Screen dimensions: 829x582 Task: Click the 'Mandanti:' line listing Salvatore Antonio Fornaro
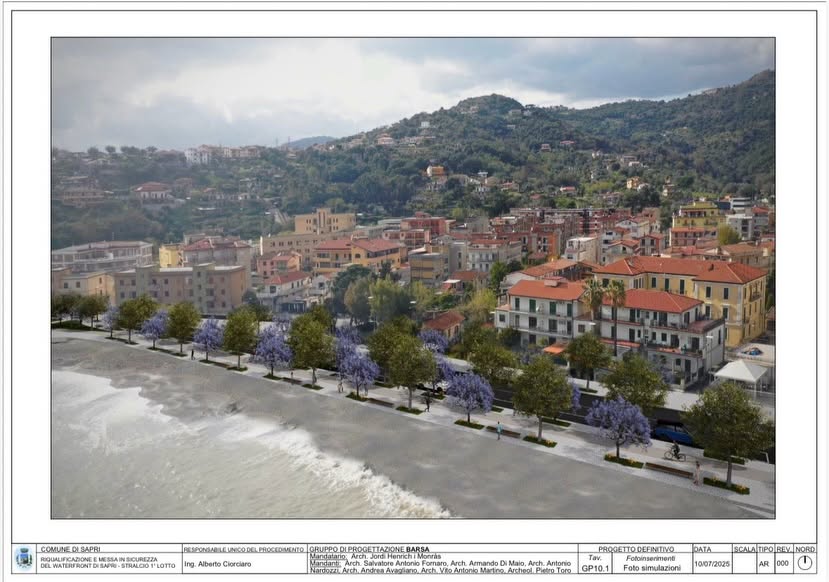coord(440,563)
